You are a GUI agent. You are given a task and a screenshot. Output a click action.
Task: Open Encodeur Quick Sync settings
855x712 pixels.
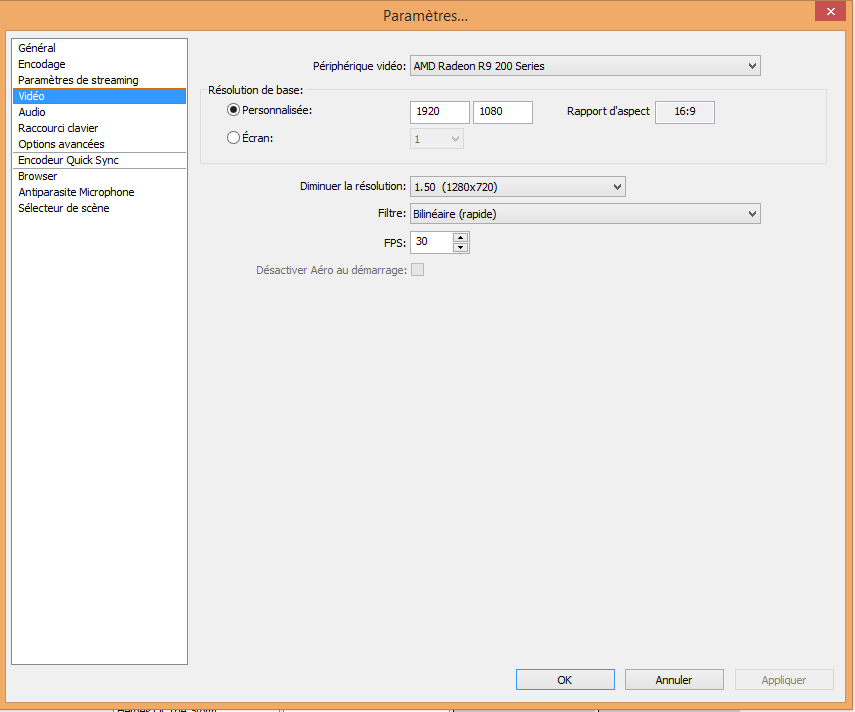(x=99, y=160)
